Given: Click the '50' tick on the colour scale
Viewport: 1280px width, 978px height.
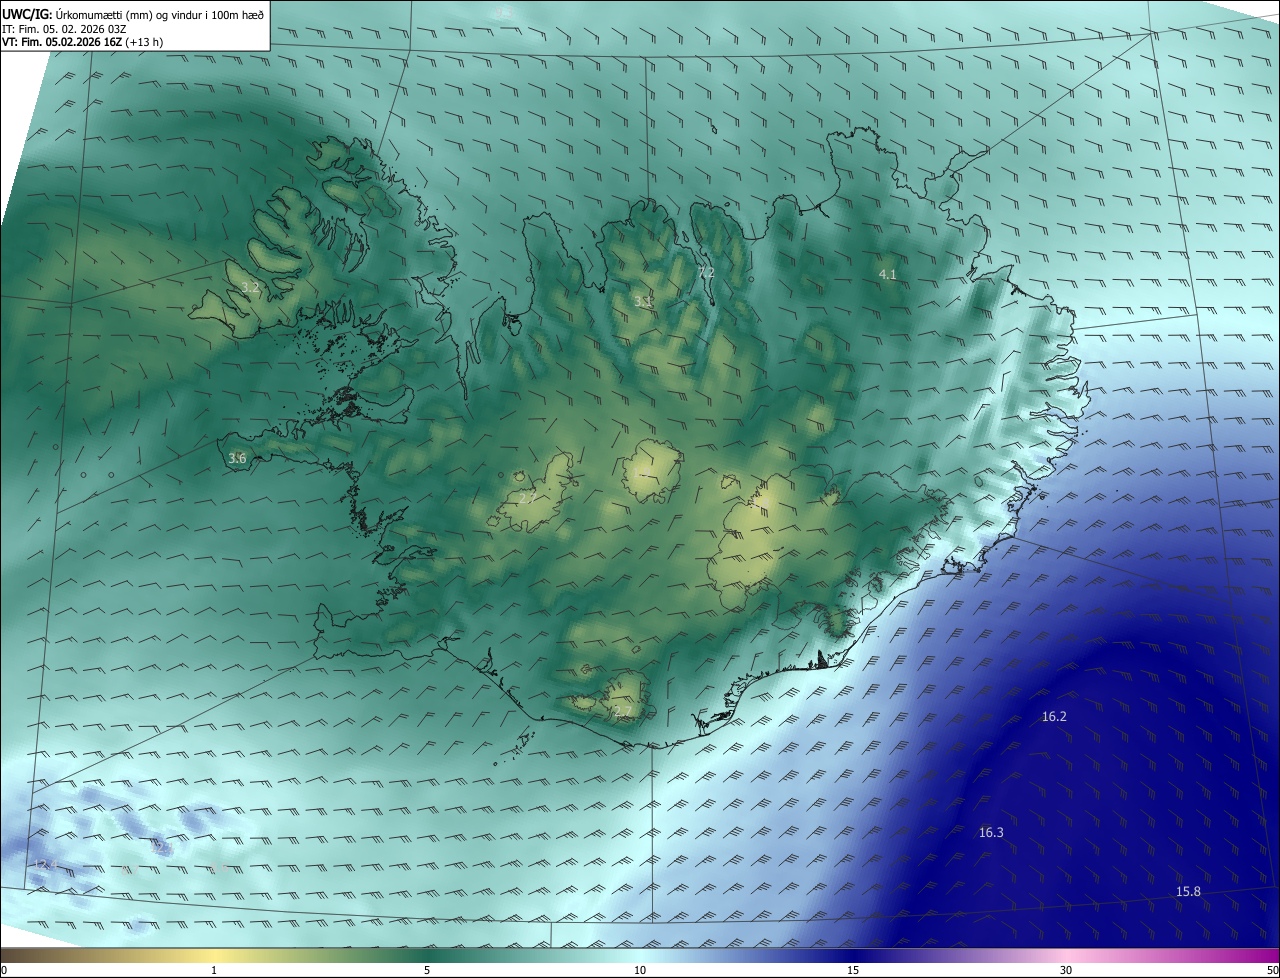Looking at the screenshot, I should [x=1272, y=970].
